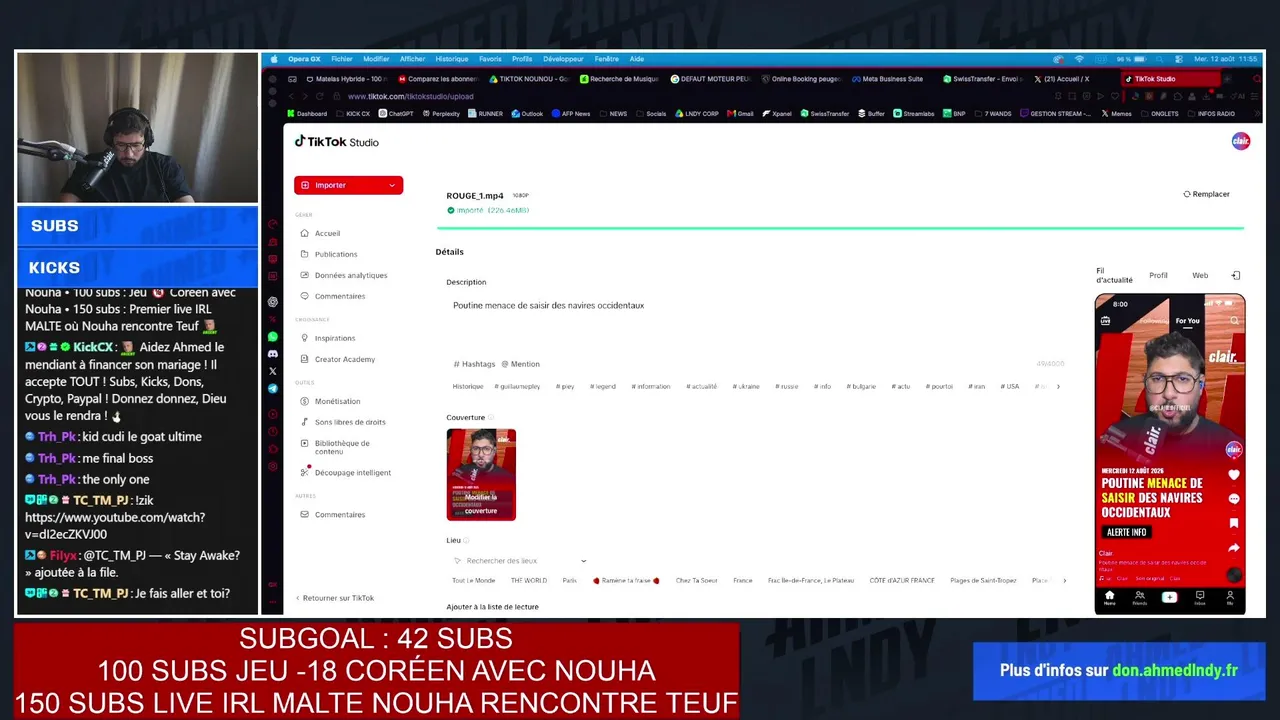Open Creator Academy icon
The width and height of the screenshot is (1280, 720).
[305, 359]
